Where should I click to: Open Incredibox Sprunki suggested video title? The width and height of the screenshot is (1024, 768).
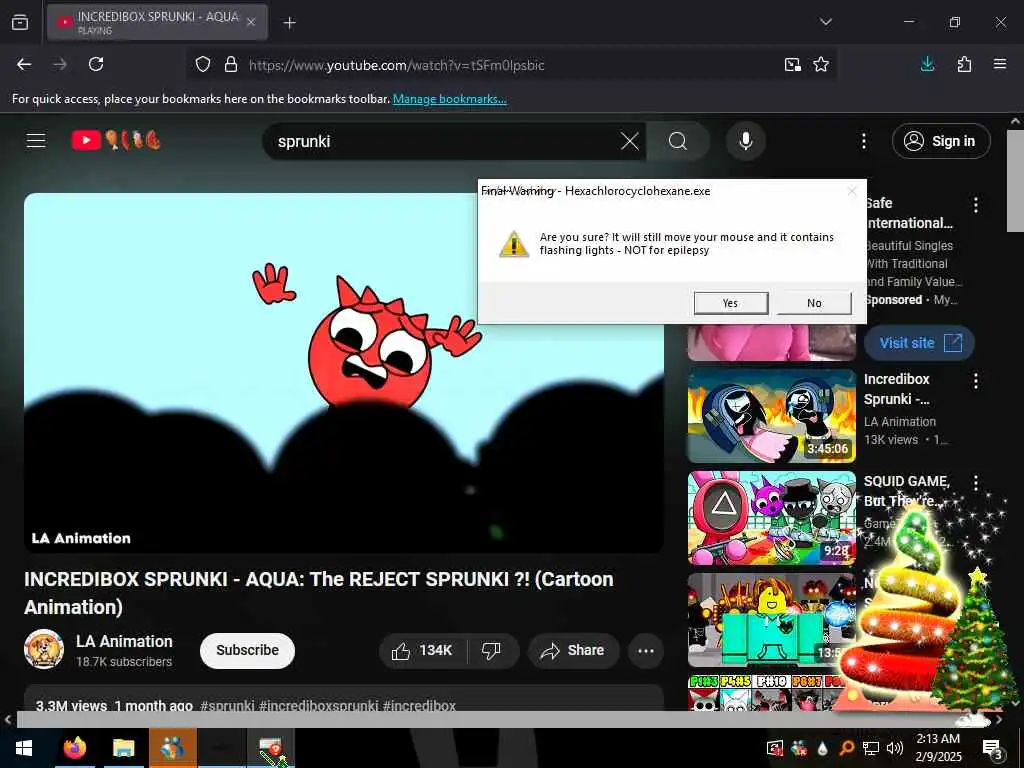[897, 389]
